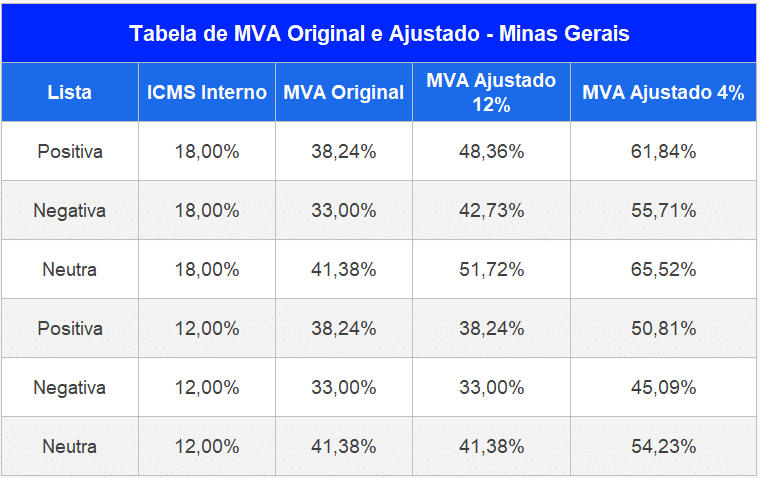Select the 45,09% value

click(663, 387)
